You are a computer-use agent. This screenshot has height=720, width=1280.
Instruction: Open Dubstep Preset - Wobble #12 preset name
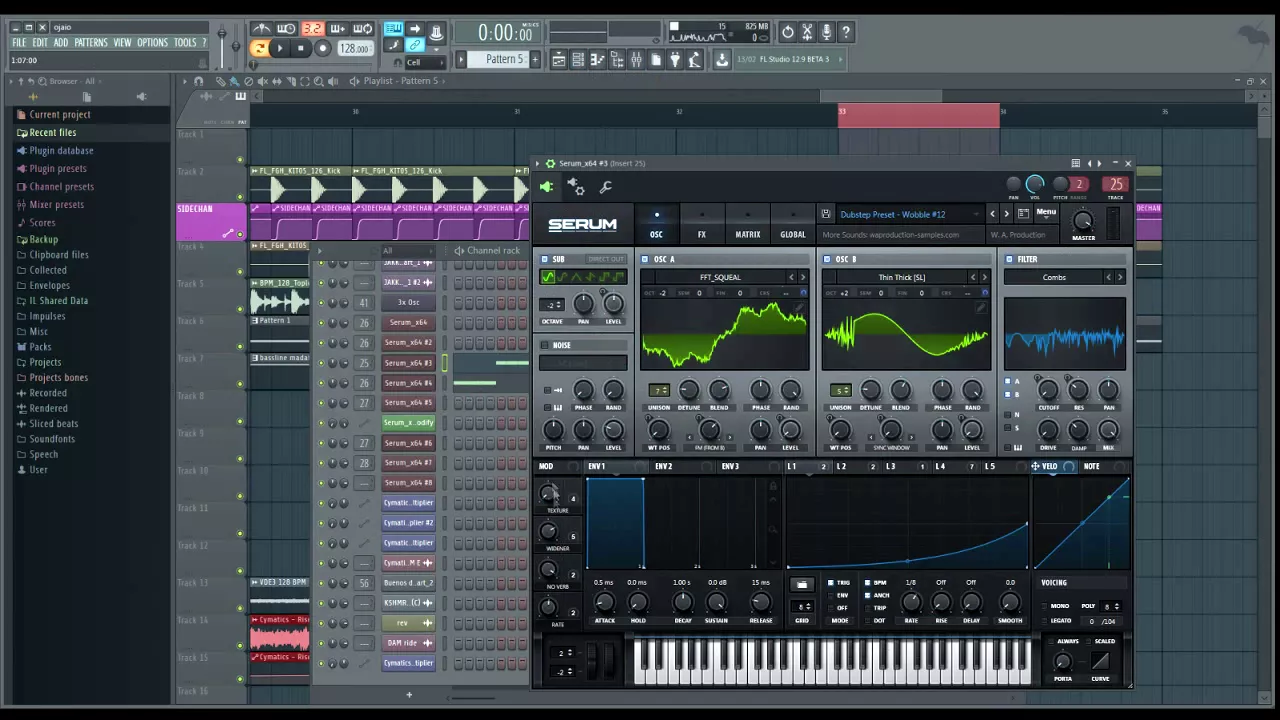(892, 214)
